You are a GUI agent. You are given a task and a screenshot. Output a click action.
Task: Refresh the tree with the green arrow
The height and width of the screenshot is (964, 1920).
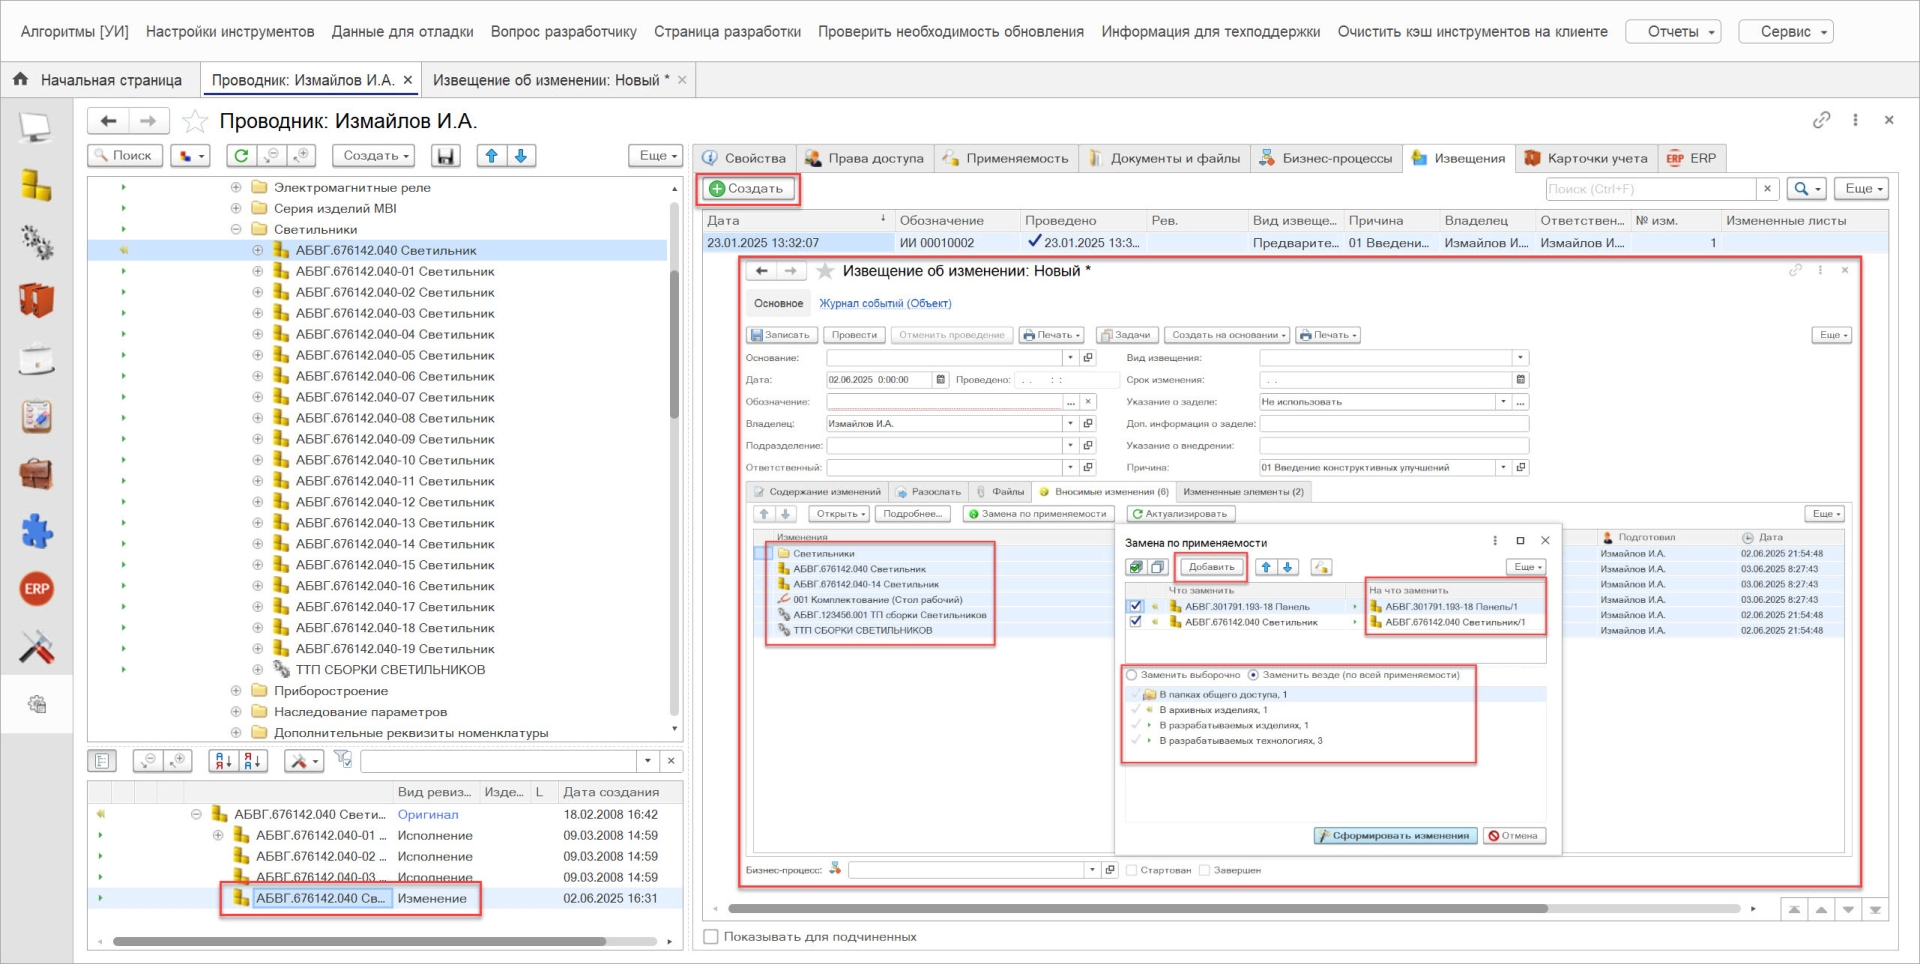241,156
